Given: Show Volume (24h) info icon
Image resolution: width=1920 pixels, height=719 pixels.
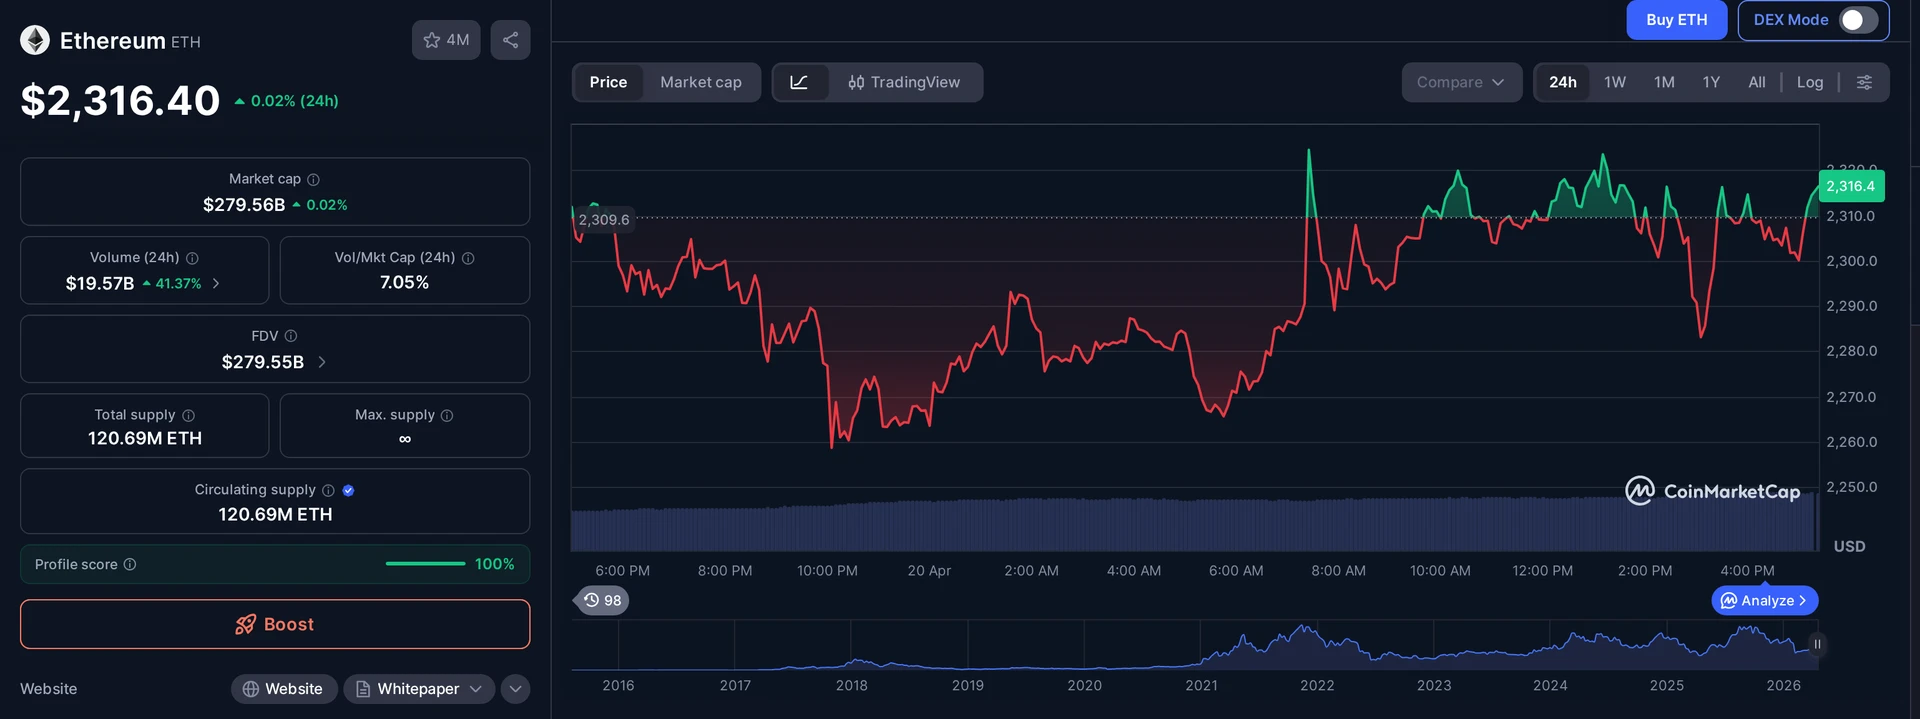Looking at the screenshot, I should [x=192, y=258].
